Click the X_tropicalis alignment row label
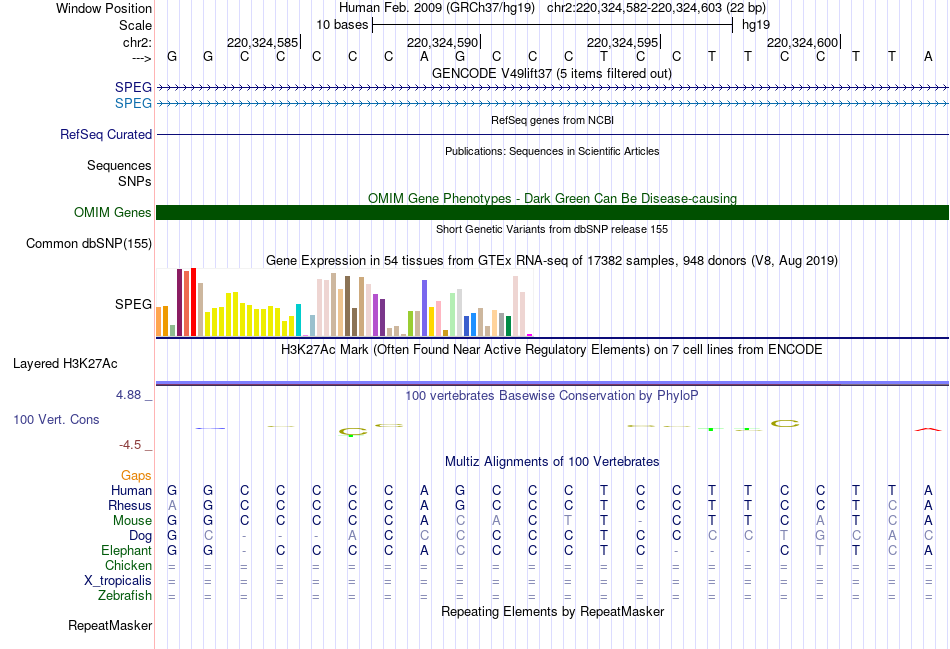950x649 pixels. (118, 581)
